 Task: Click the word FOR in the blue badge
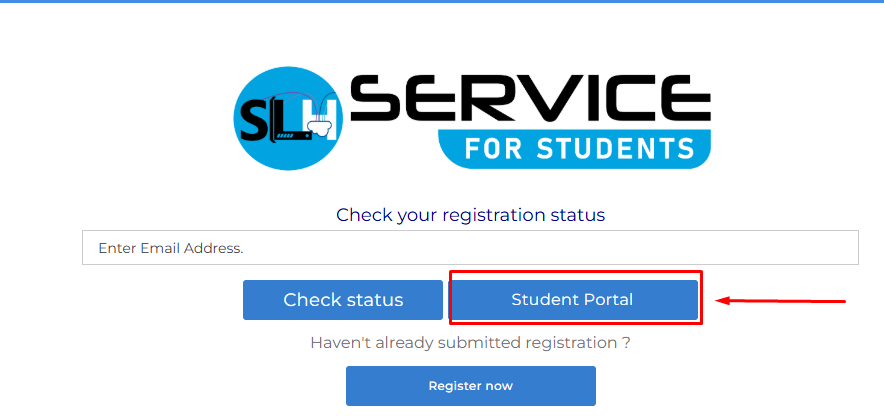pyautogui.click(x=492, y=150)
